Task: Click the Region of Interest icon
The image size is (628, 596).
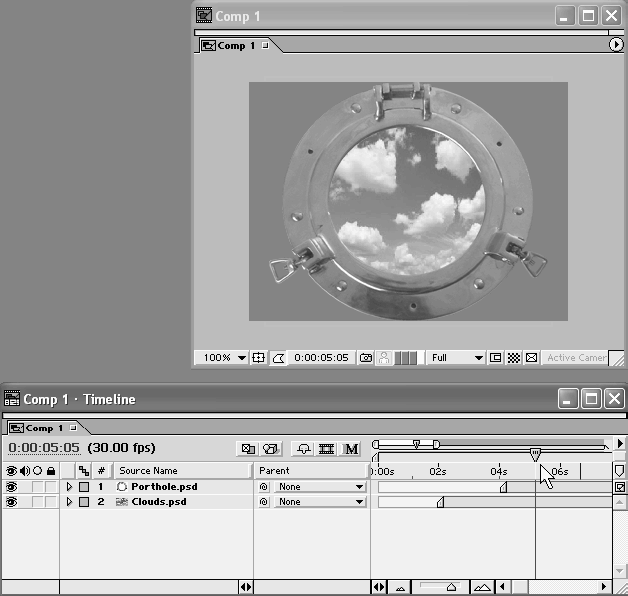Action: click(x=496, y=358)
